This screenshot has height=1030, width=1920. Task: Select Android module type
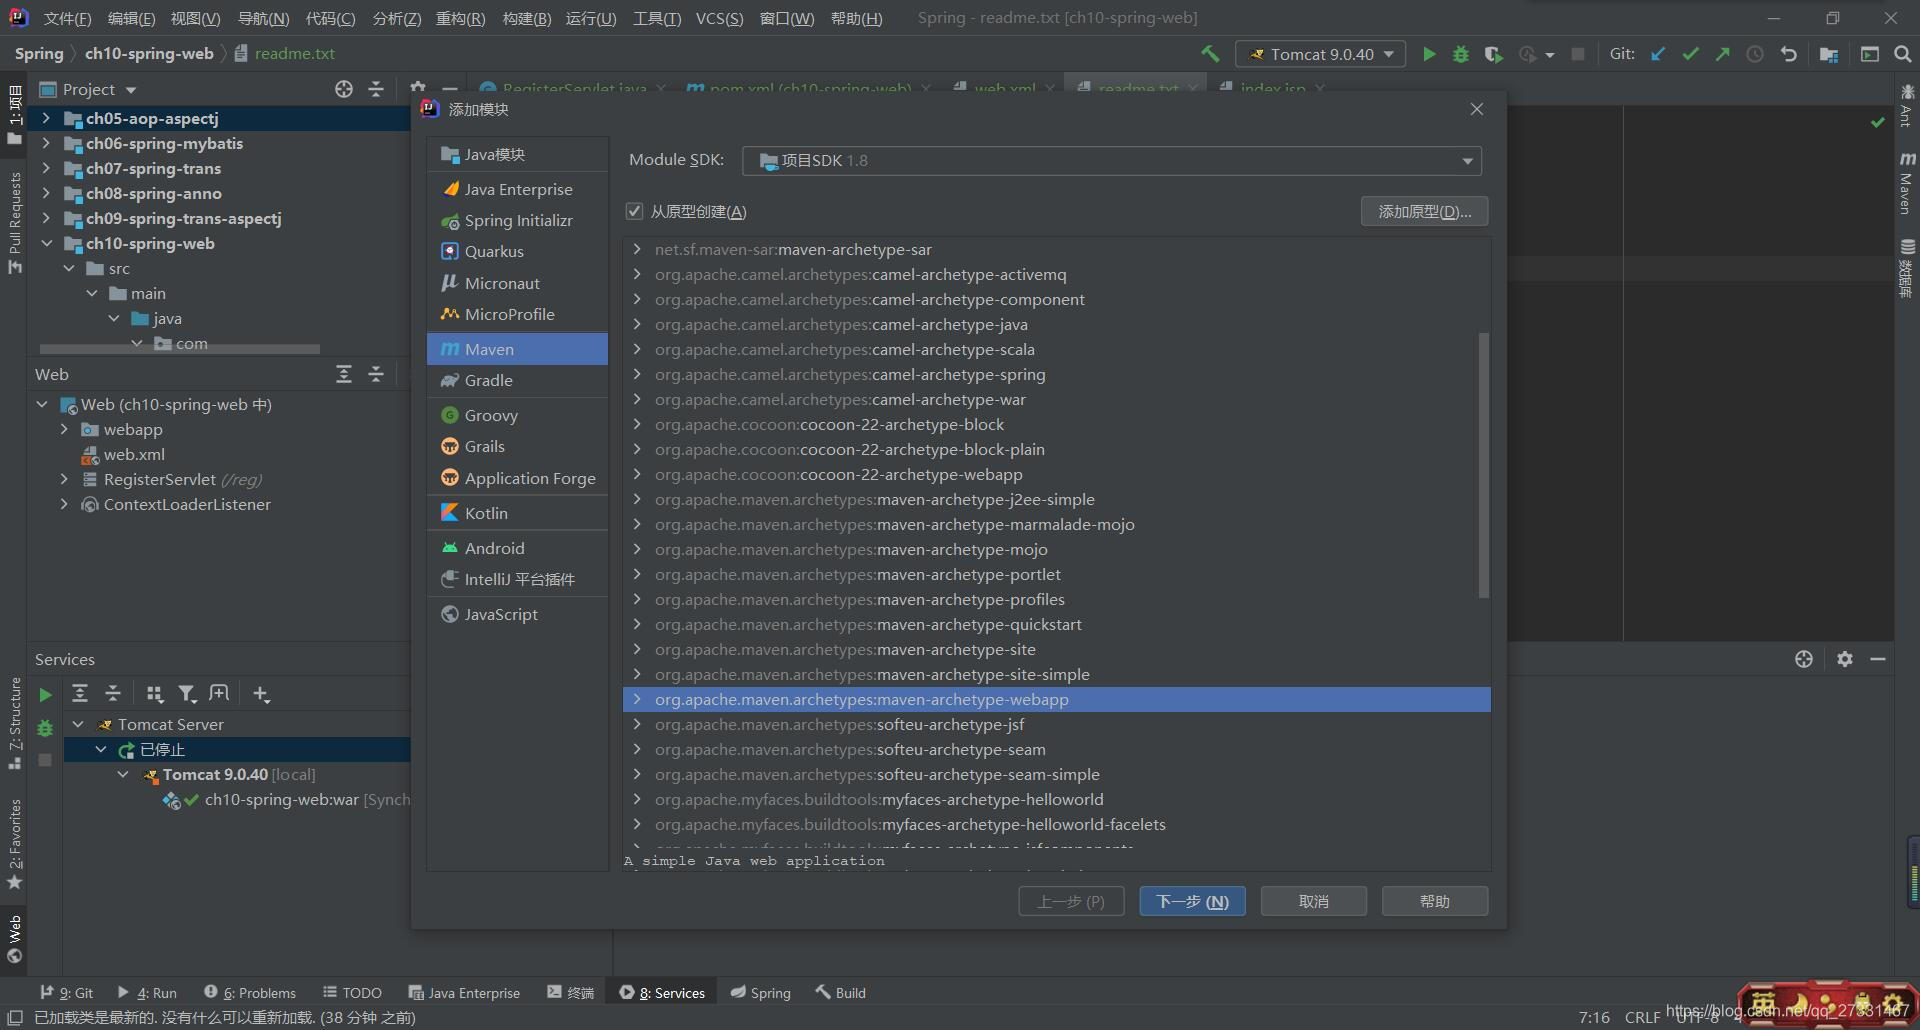pos(518,548)
